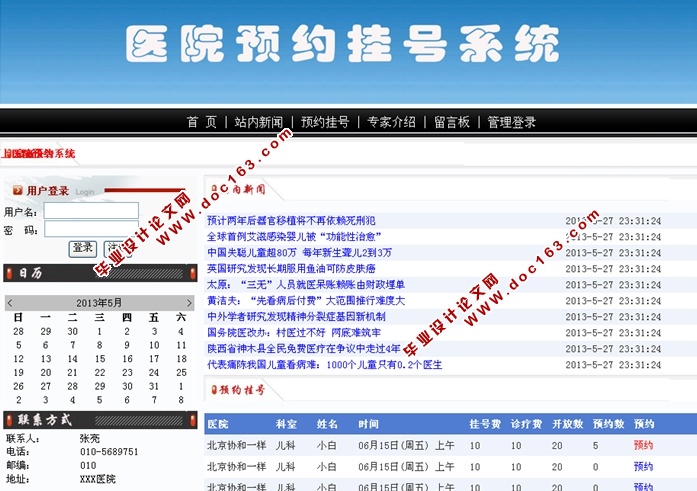697x491 pixels.
Task: Click the 登录 button
Action: click(x=83, y=248)
